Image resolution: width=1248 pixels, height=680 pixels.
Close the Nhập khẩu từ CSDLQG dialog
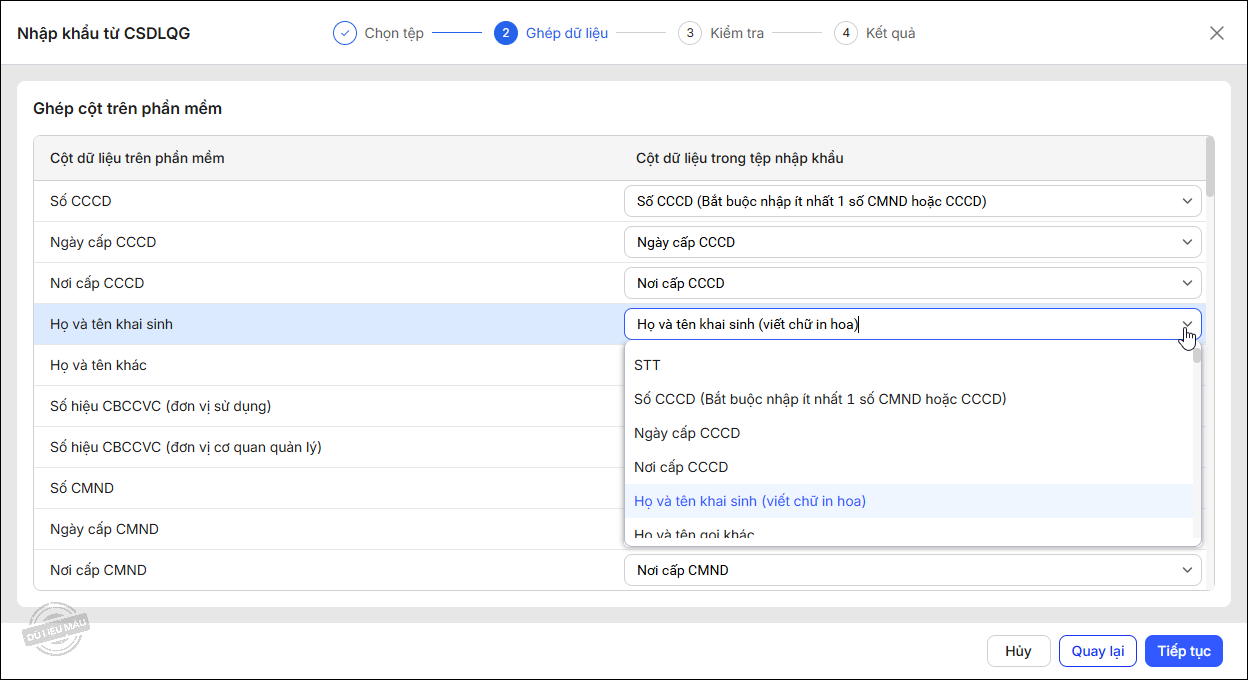pyautogui.click(x=1216, y=33)
